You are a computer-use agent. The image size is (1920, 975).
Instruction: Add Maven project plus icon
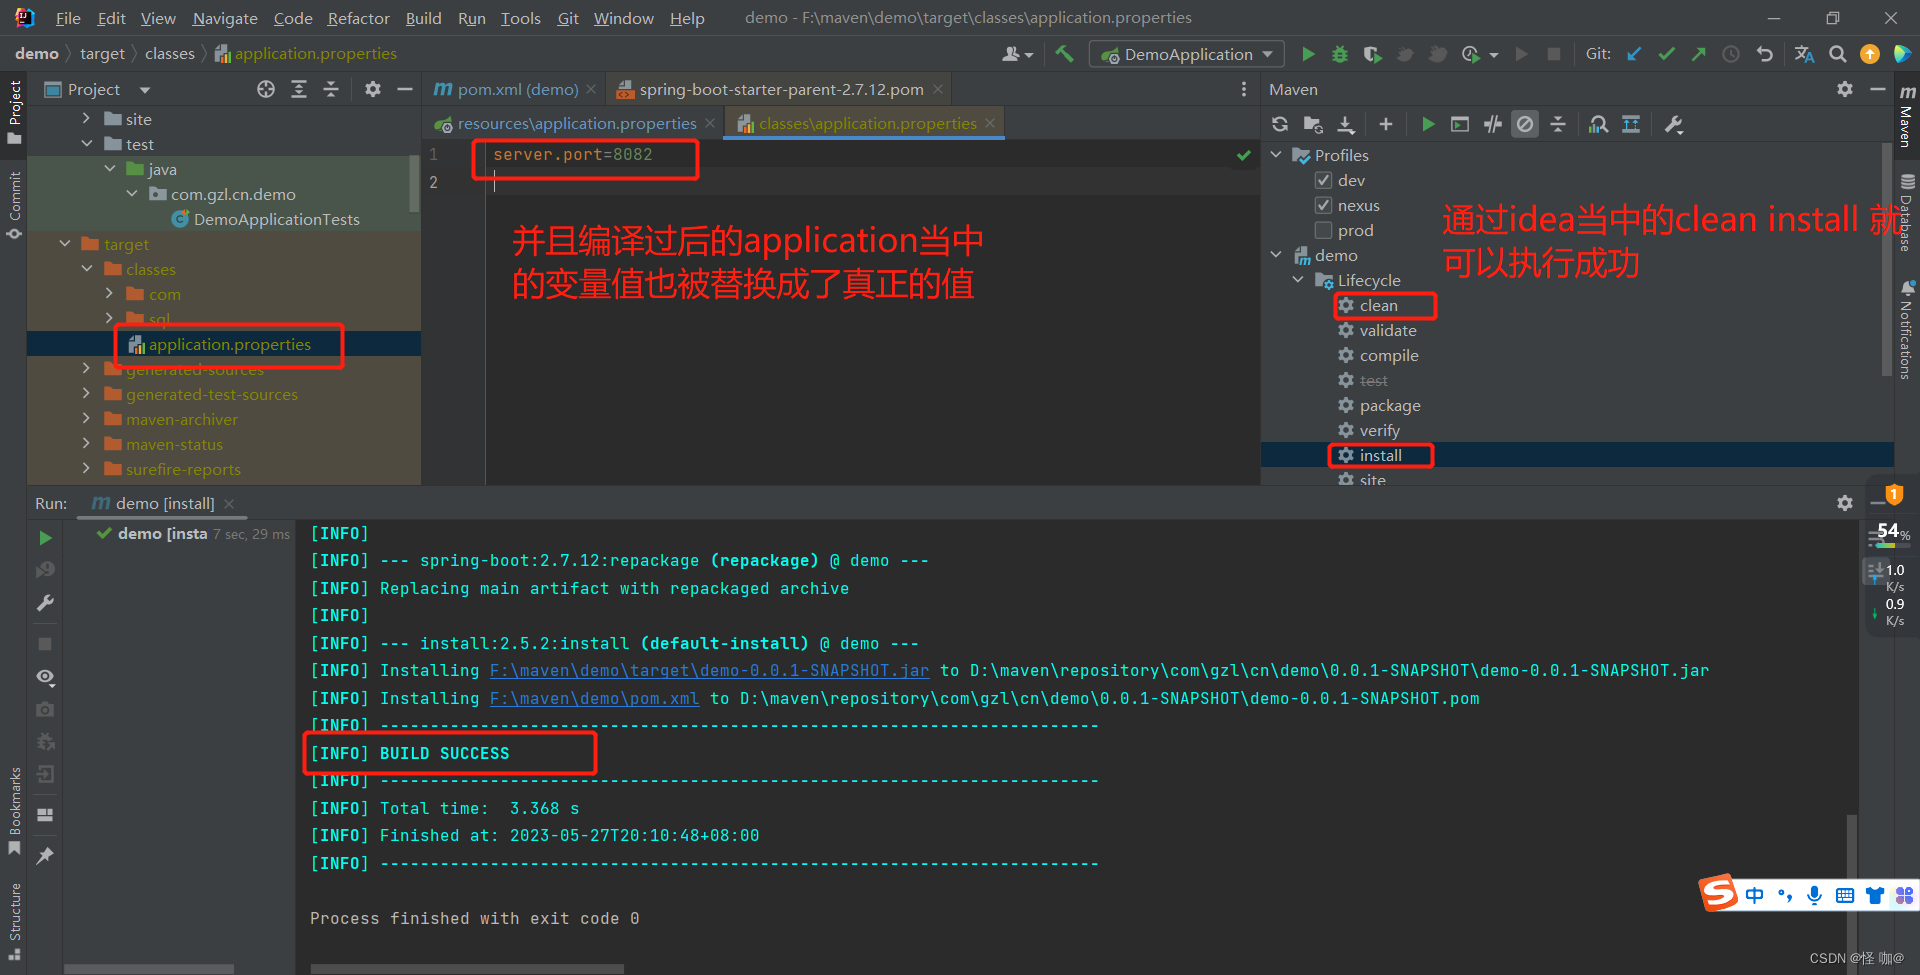coord(1385,124)
